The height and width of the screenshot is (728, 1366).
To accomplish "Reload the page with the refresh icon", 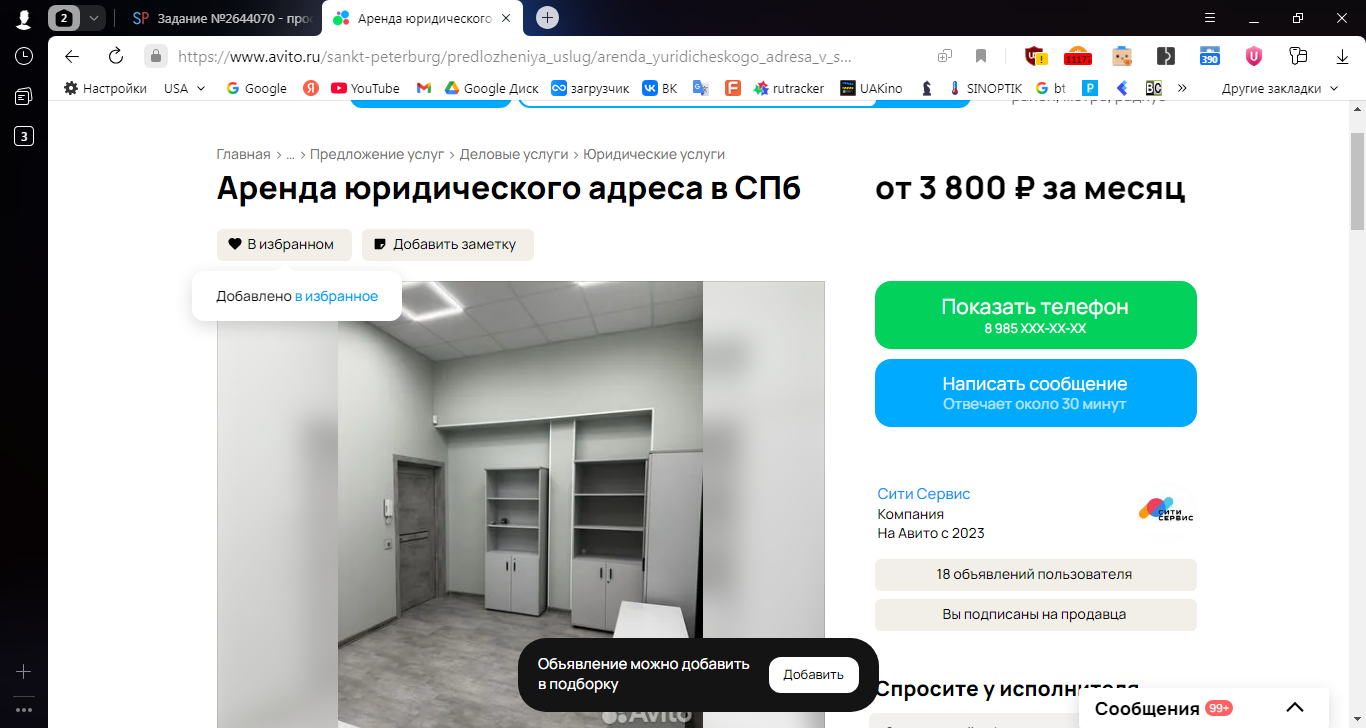I will pyautogui.click(x=116, y=56).
